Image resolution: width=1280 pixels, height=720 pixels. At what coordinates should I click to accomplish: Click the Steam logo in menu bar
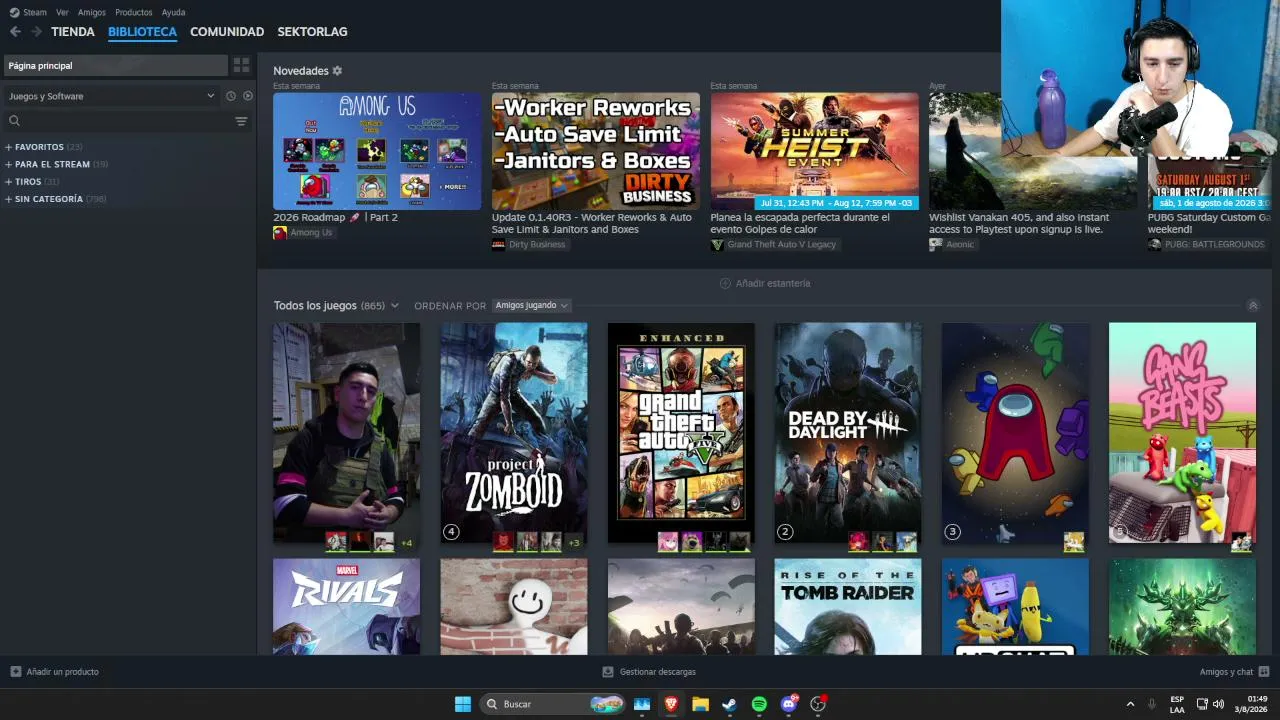click(x=14, y=12)
